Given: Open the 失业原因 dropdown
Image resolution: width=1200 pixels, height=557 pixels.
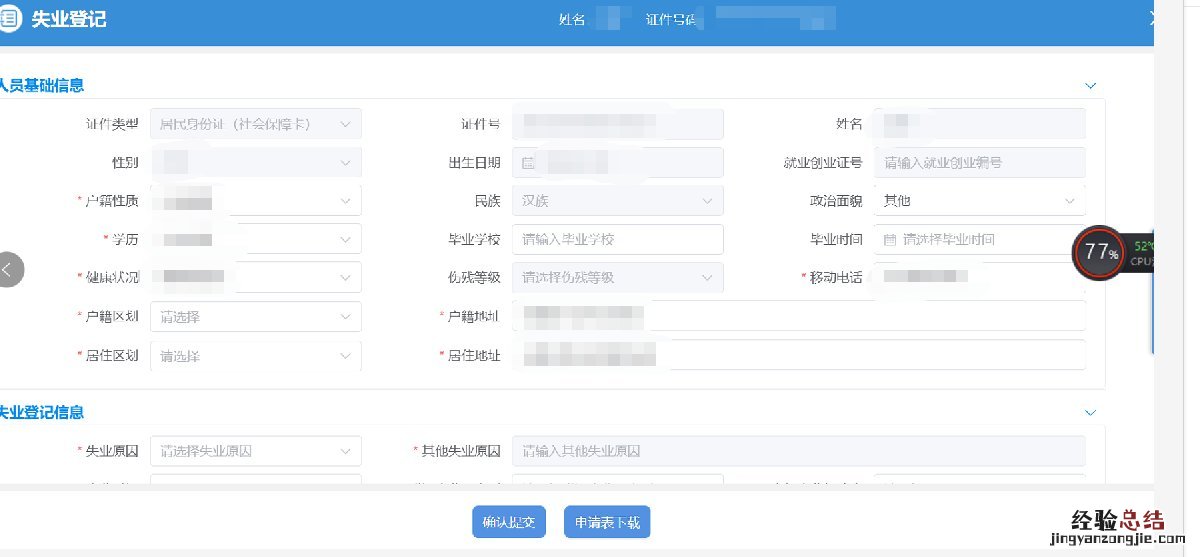Looking at the screenshot, I should (x=255, y=451).
